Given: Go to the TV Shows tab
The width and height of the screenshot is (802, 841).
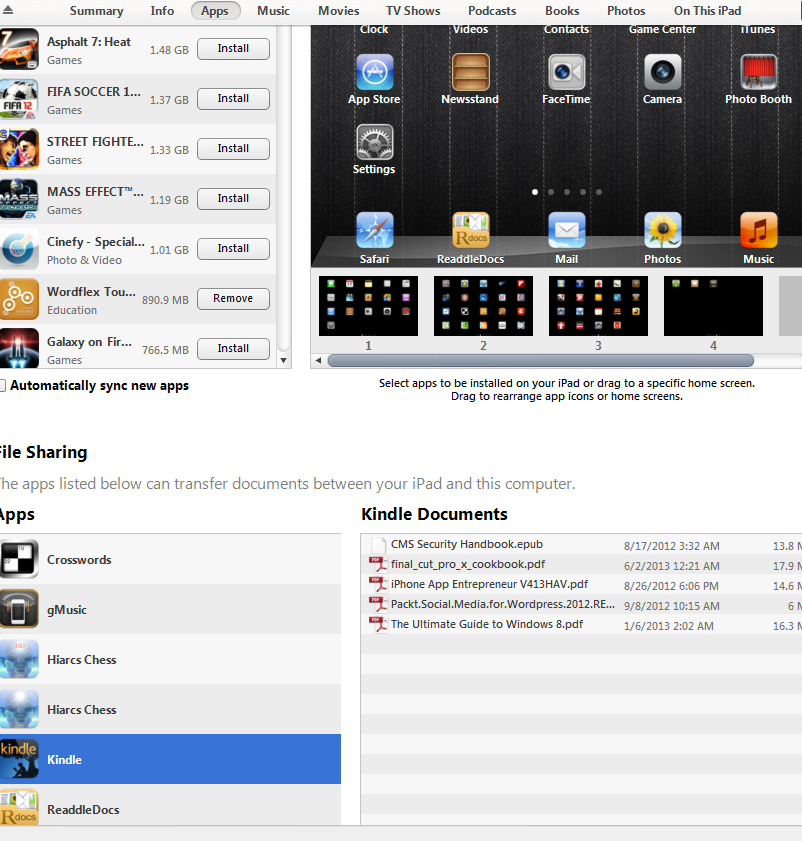Looking at the screenshot, I should [x=413, y=11].
